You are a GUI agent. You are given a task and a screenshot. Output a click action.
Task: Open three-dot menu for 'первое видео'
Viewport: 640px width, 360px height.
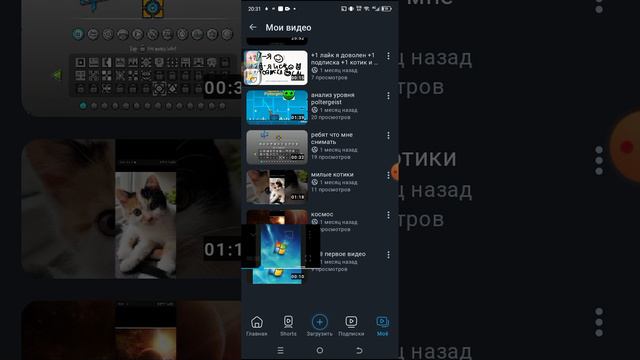click(388, 255)
